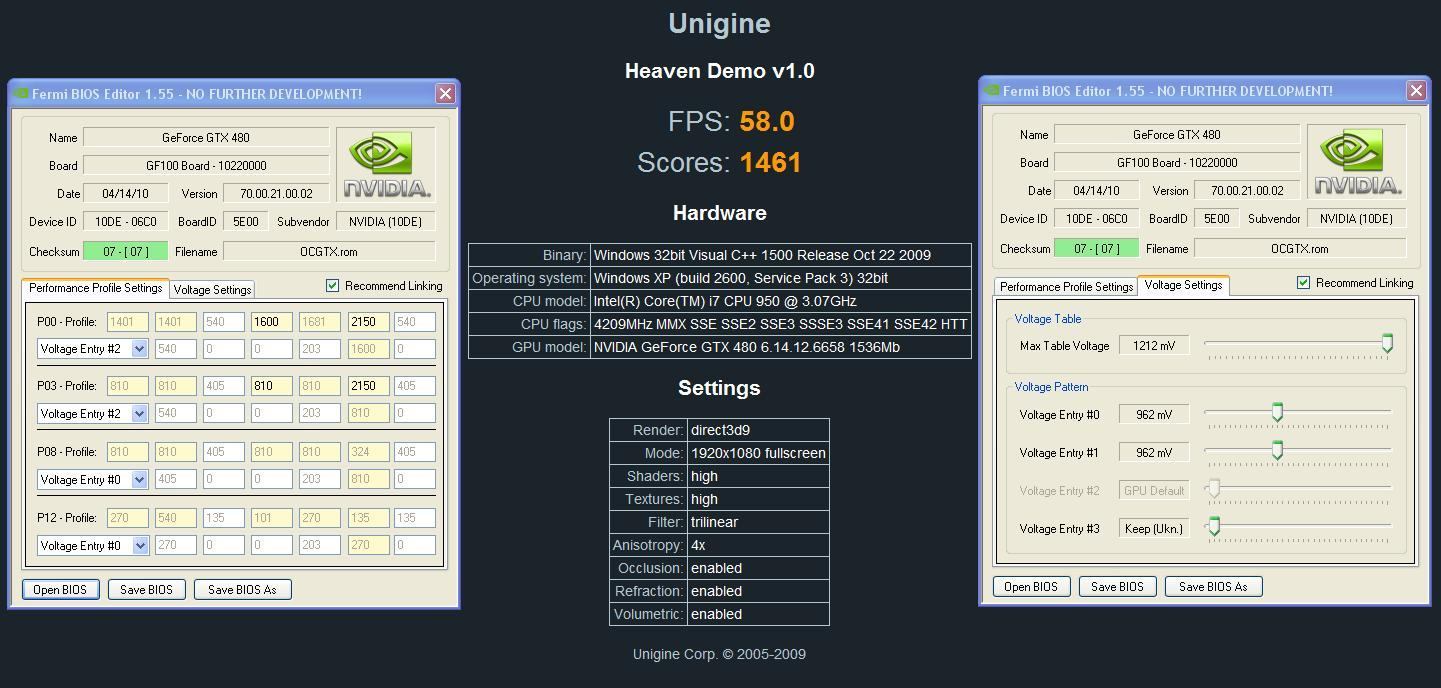
Task: Click P03 profile field showing 2150
Action: tap(368, 385)
